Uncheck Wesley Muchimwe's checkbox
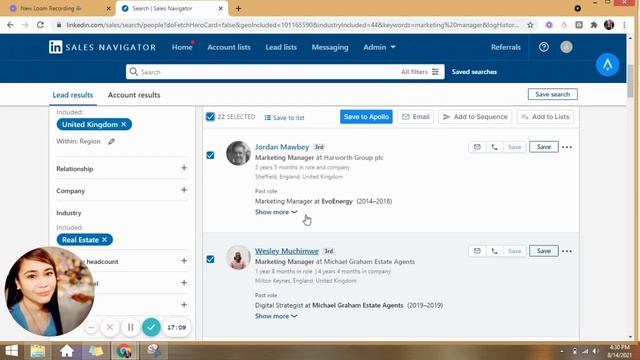The image size is (640, 360). click(x=210, y=259)
